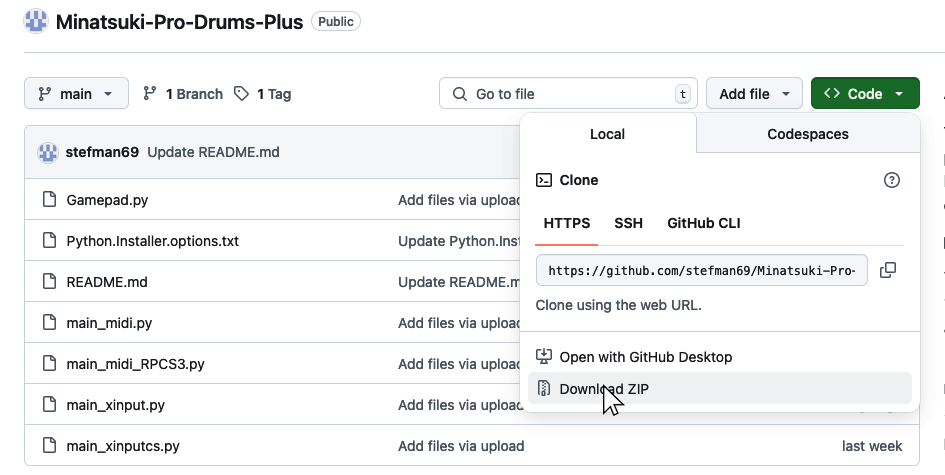Click the main_xinputcs.py commit message Add files via upload
This screenshot has height=475, width=945.
pyautogui.click(x=461, y=446)
